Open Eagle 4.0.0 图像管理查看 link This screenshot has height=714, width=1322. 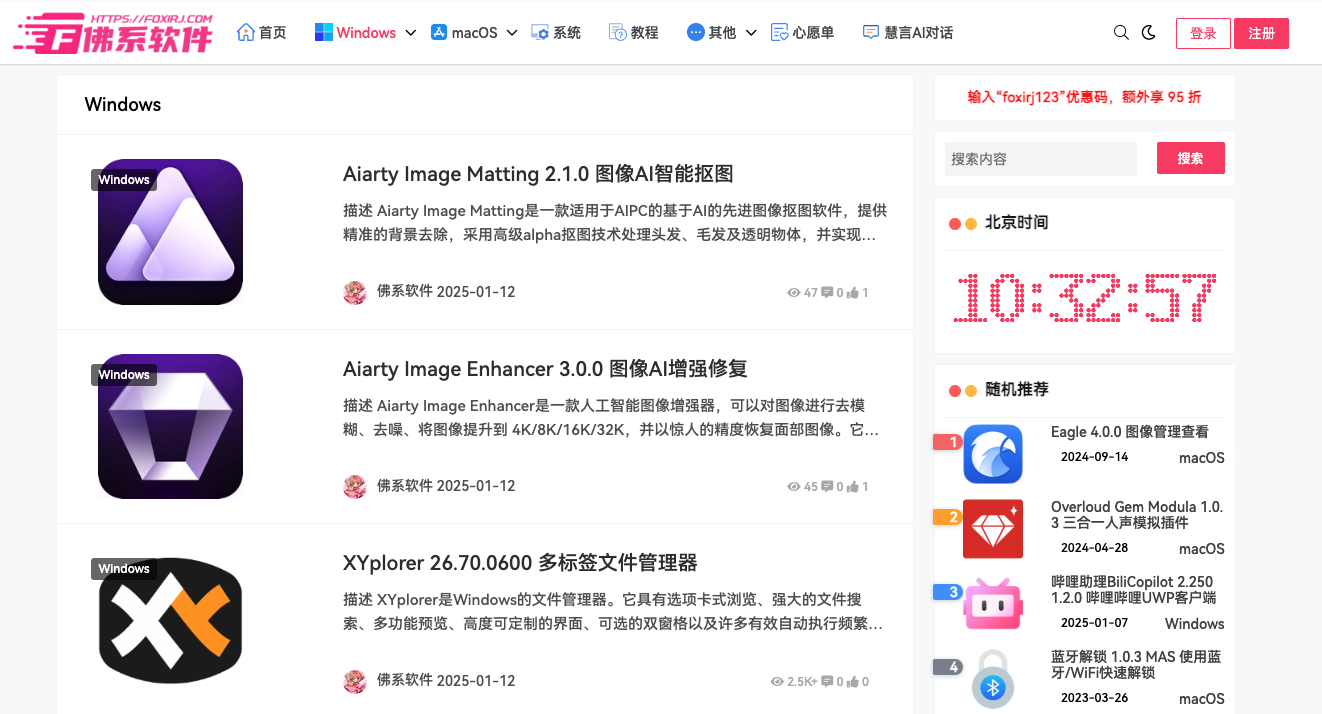tap(1130, 432)
